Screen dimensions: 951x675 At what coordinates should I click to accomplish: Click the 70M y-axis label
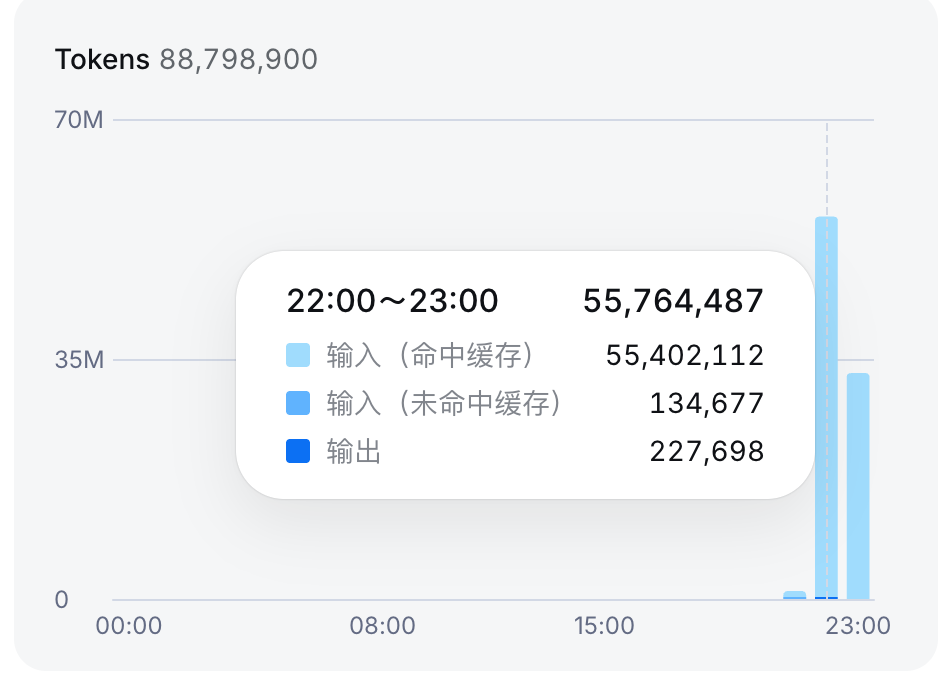79,120
